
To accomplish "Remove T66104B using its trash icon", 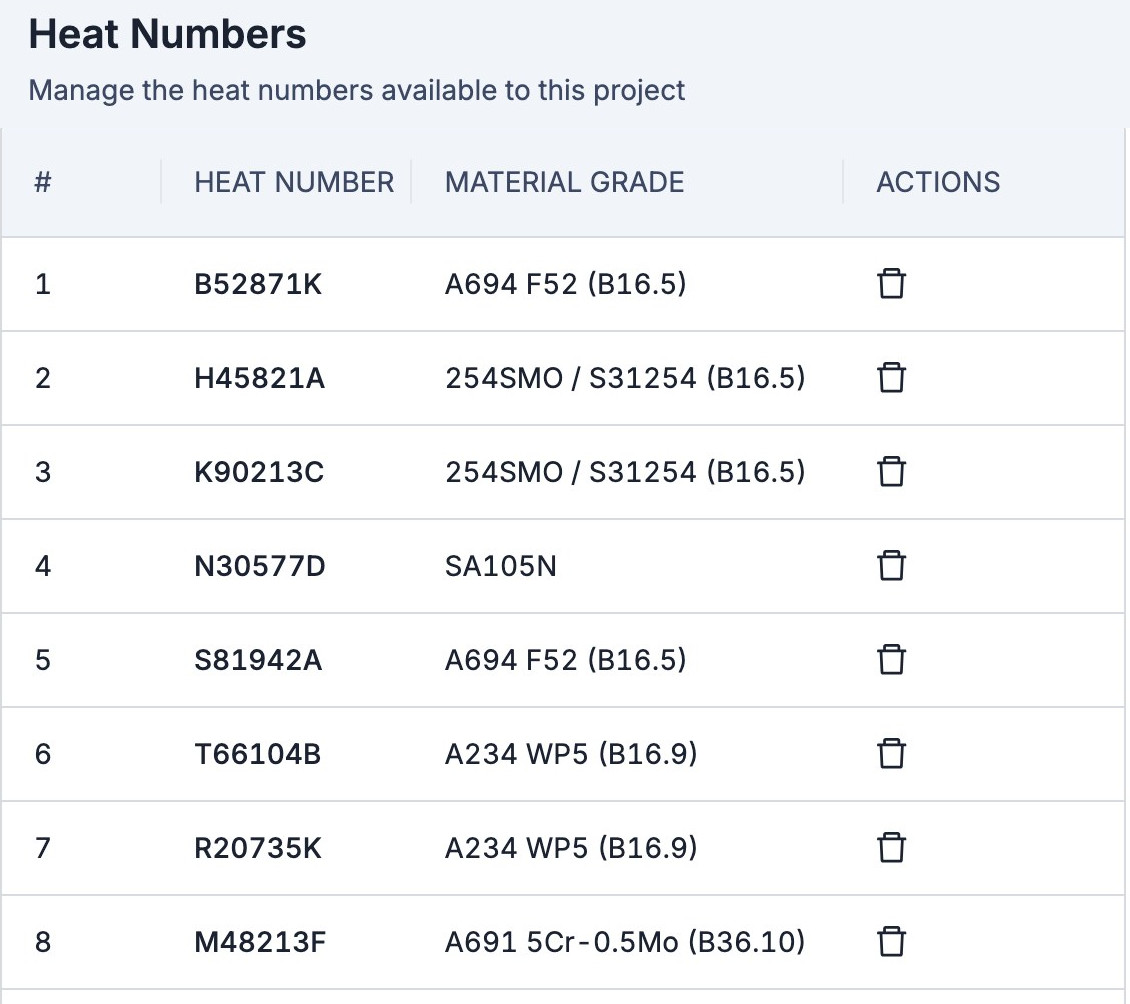I will pyautogui.click(x=891, y=754).
